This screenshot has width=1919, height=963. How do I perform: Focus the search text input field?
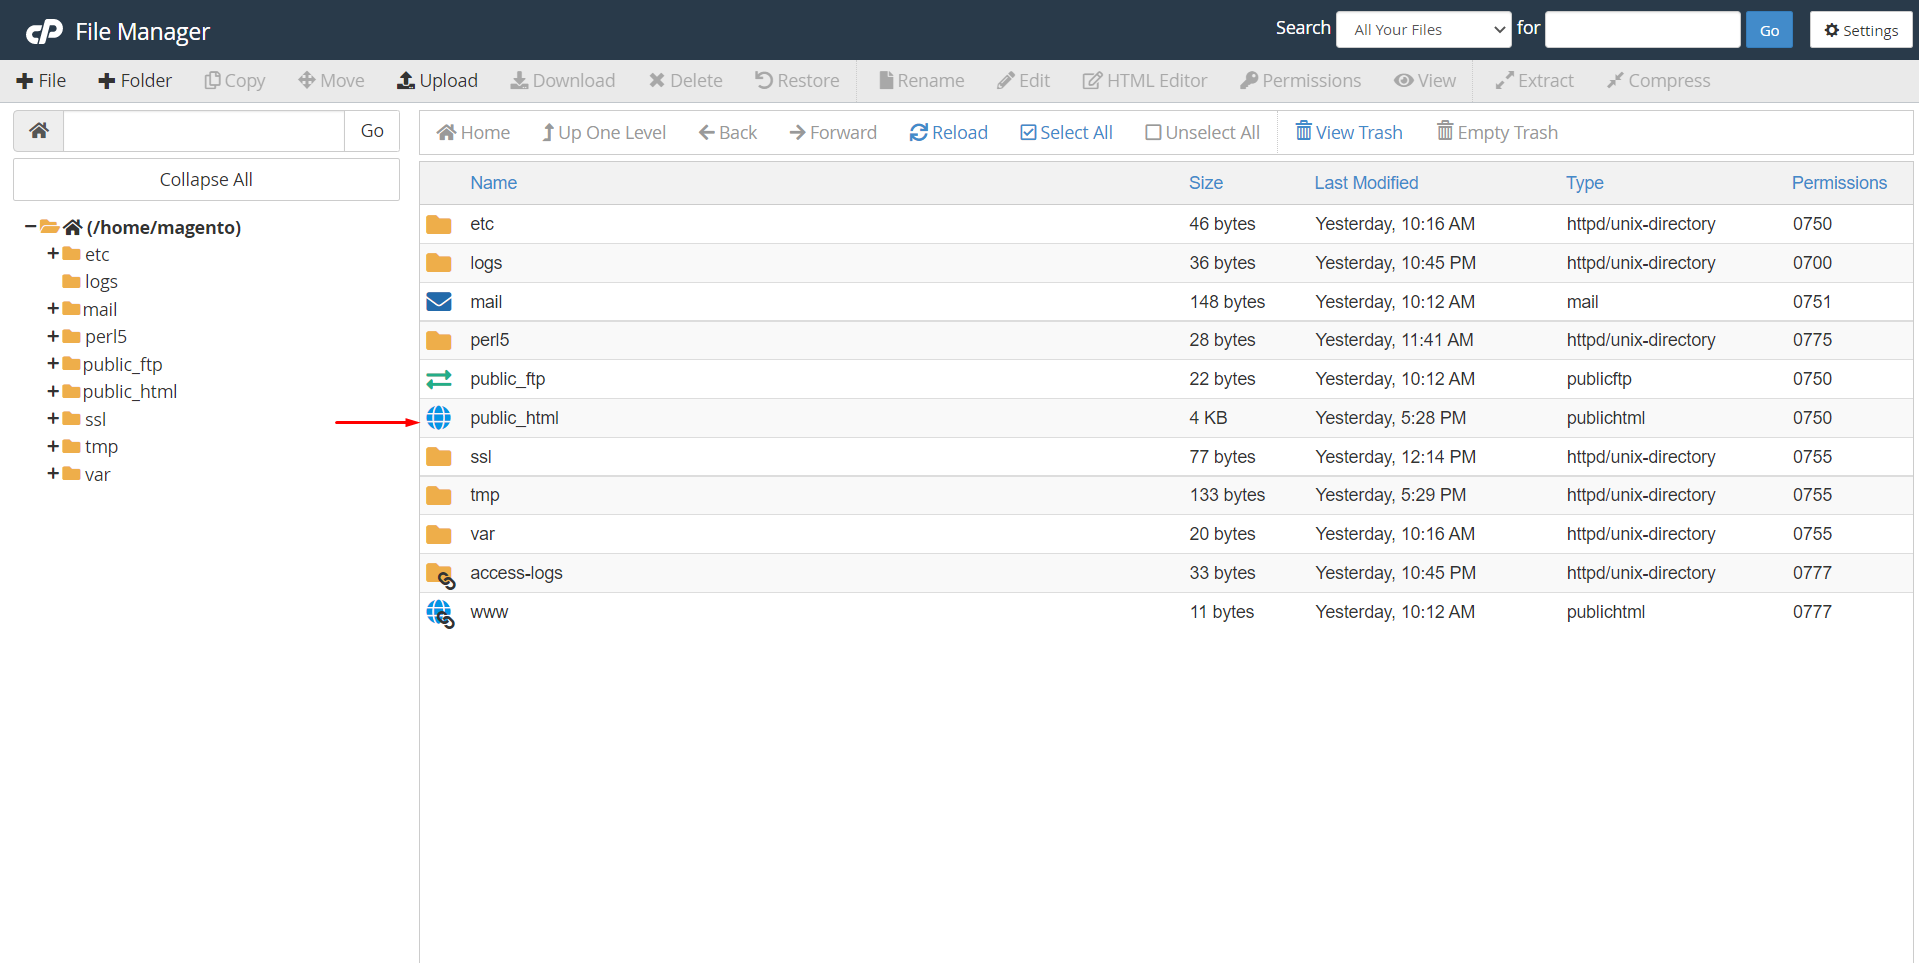point(1642,30)
